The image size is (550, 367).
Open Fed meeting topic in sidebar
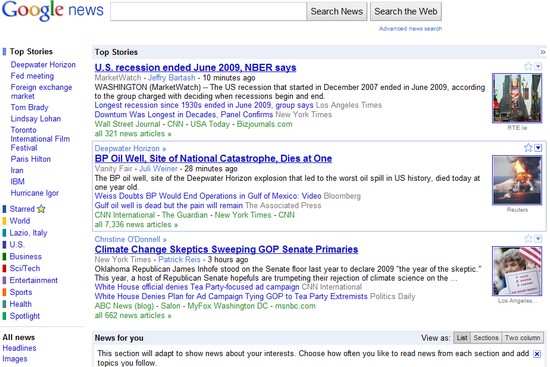(x=32, y=76)
